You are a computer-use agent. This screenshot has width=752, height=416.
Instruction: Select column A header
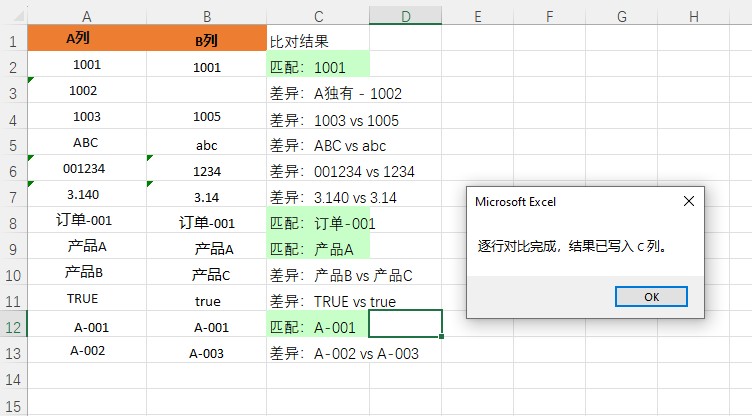87,17
